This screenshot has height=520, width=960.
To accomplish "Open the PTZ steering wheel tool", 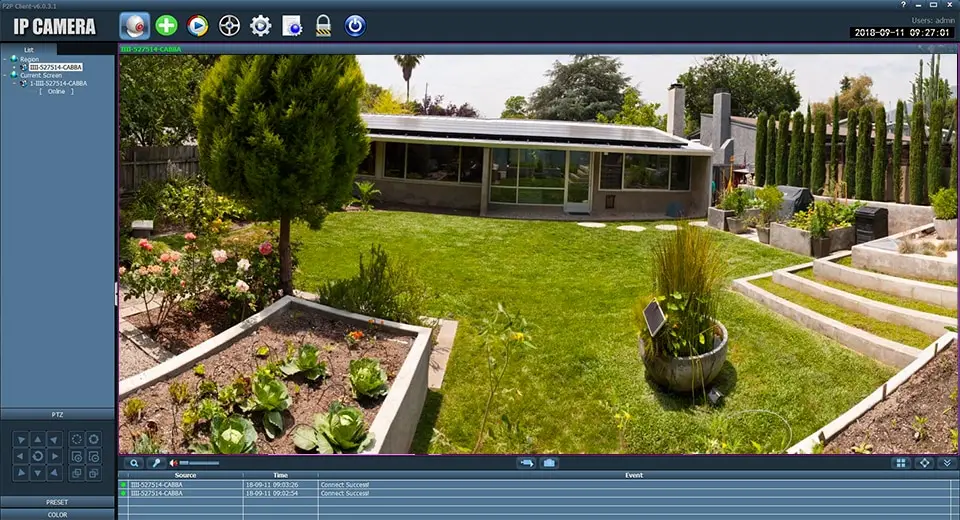I will click(229, 26).
